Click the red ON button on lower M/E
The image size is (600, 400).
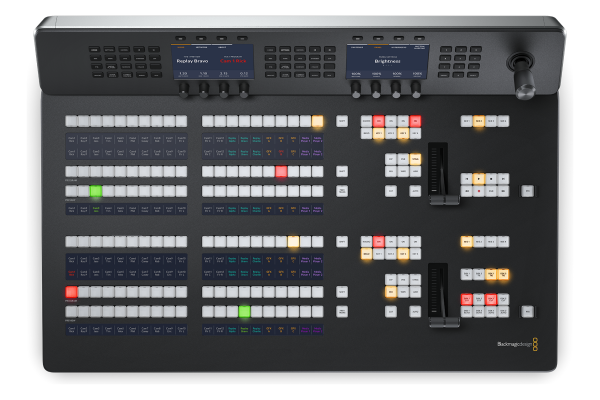(378, 242)
